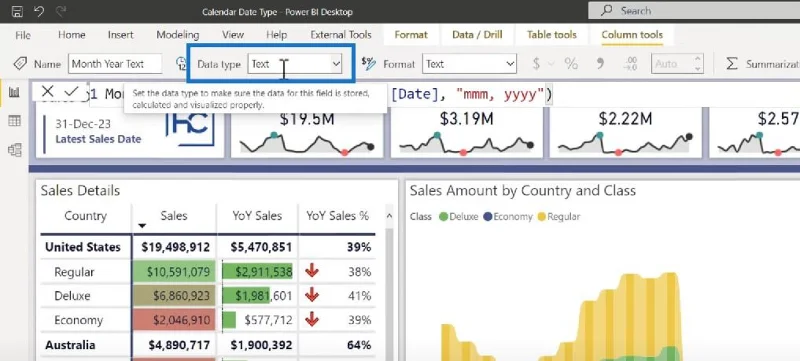
Task: Switch to the Table tools tab
Action: point(552,35)
